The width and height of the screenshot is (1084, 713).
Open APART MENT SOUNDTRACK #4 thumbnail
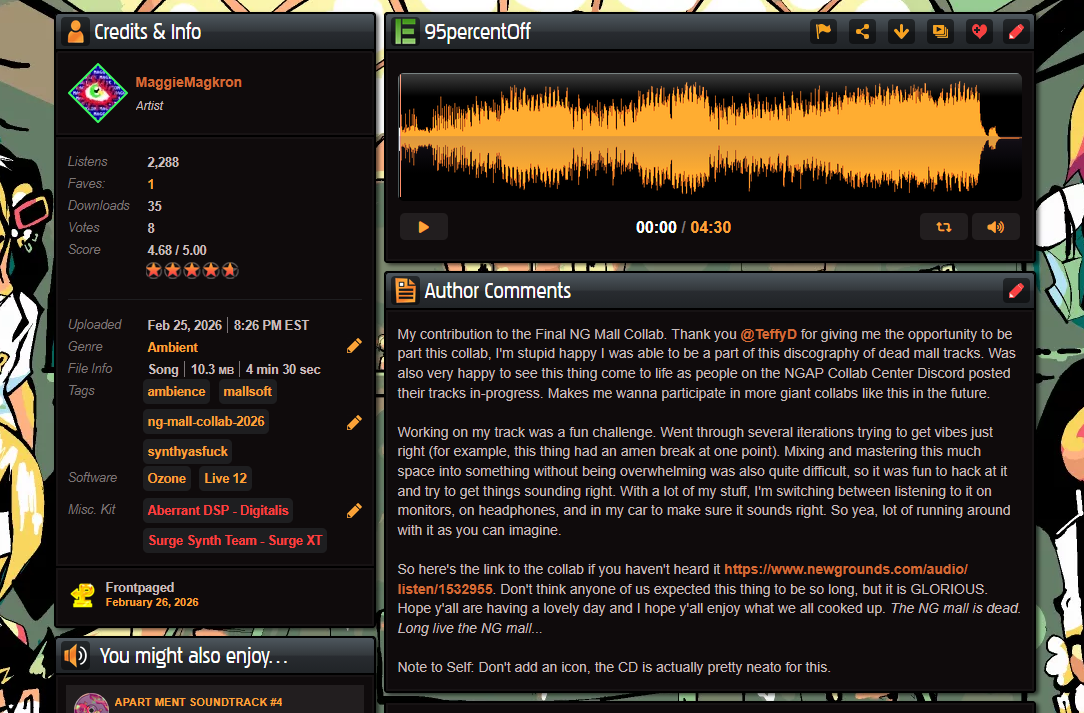pyautogui.click(x=92, y=702)
